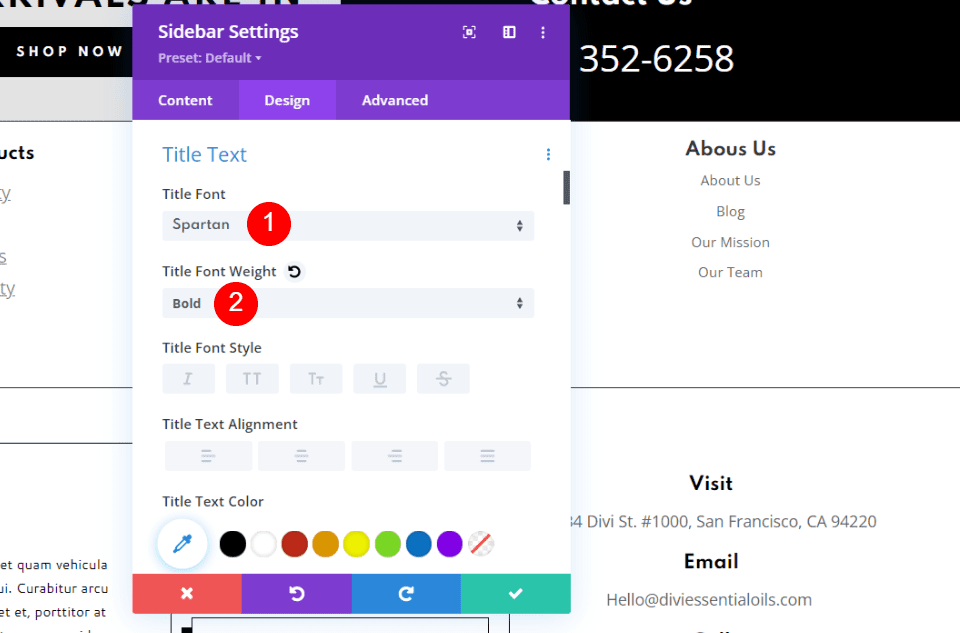Open the Title Text options three-dot menu
The height and width of the screenshot is (633, 960).
(548, 154)
